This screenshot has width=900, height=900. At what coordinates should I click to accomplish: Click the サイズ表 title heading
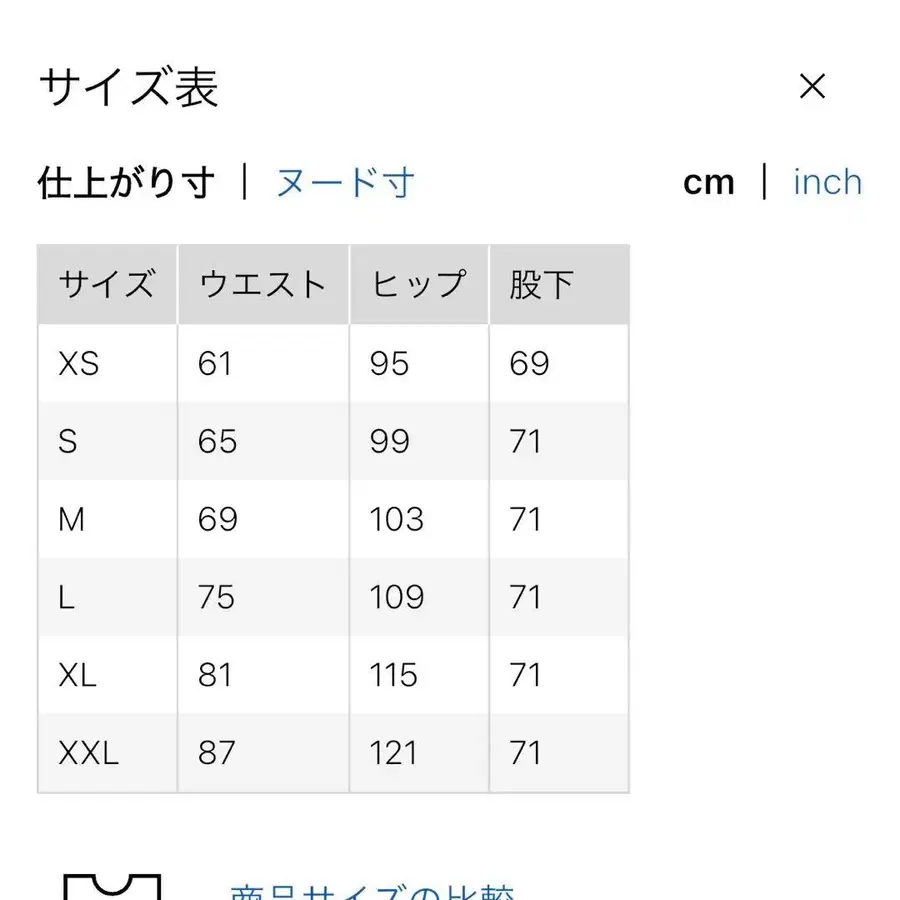tap(126, 87)
